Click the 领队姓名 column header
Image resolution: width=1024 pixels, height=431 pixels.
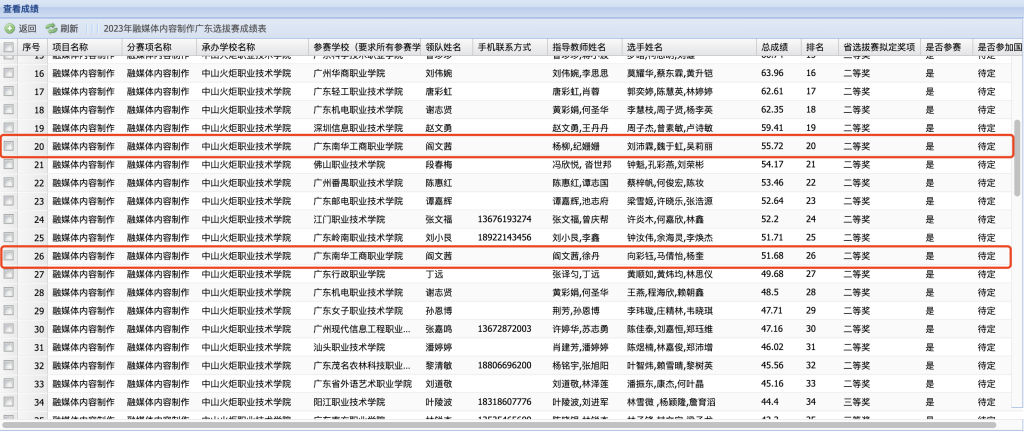coord(443,47)
